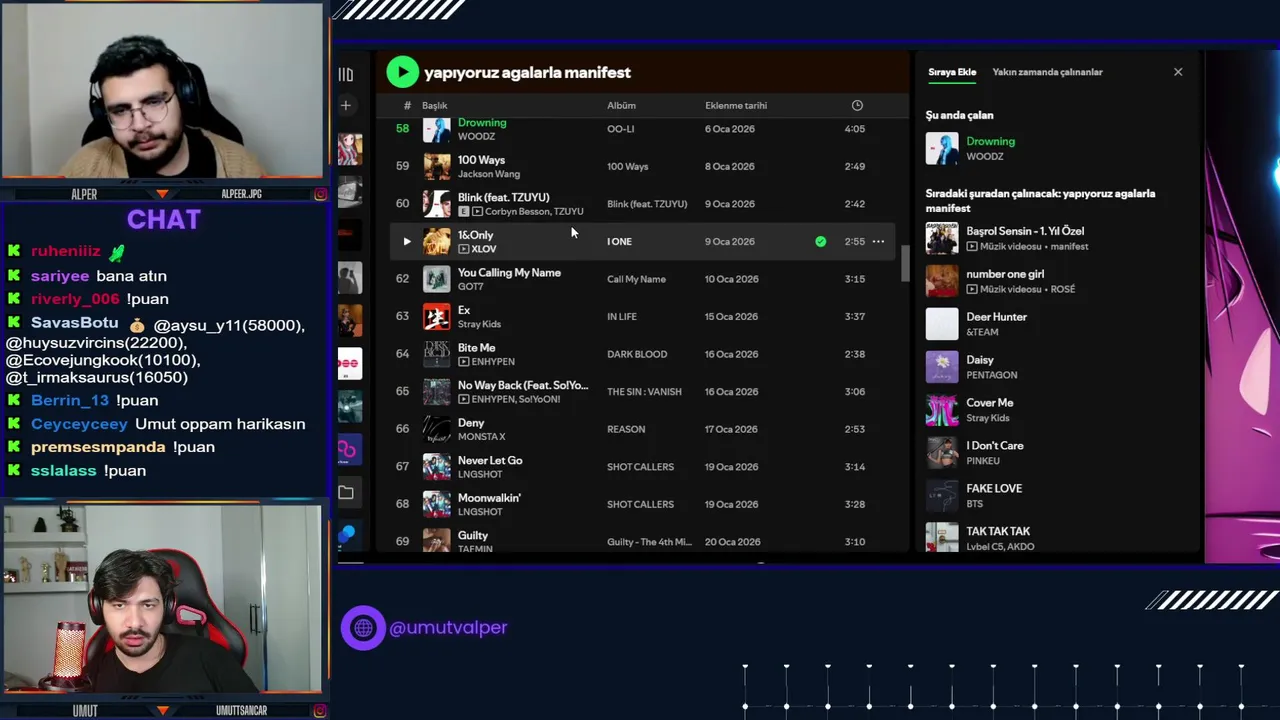Play the 1&Only track row
Viewport: 1280px width, 720px height.
406,241
